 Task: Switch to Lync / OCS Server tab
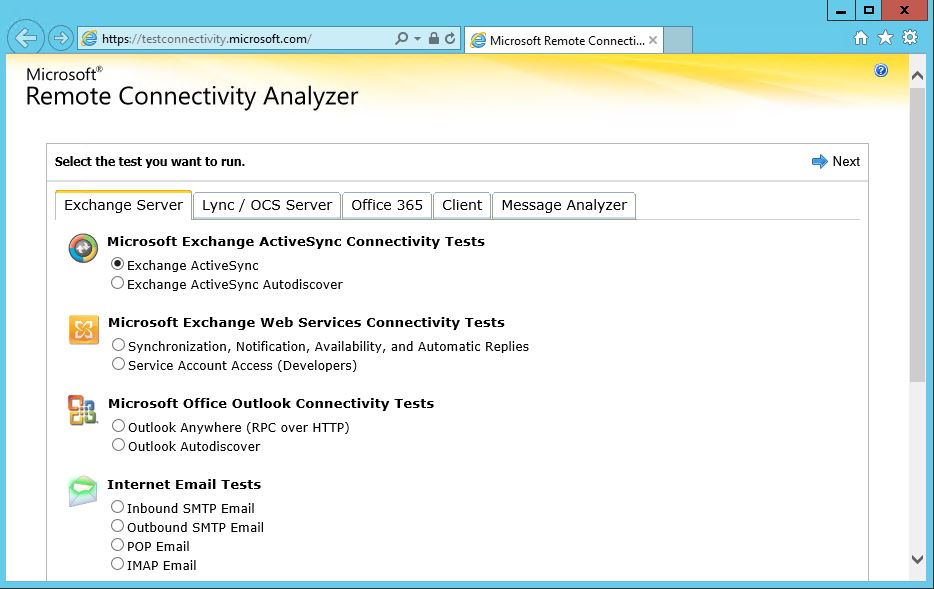click(267, 205)
